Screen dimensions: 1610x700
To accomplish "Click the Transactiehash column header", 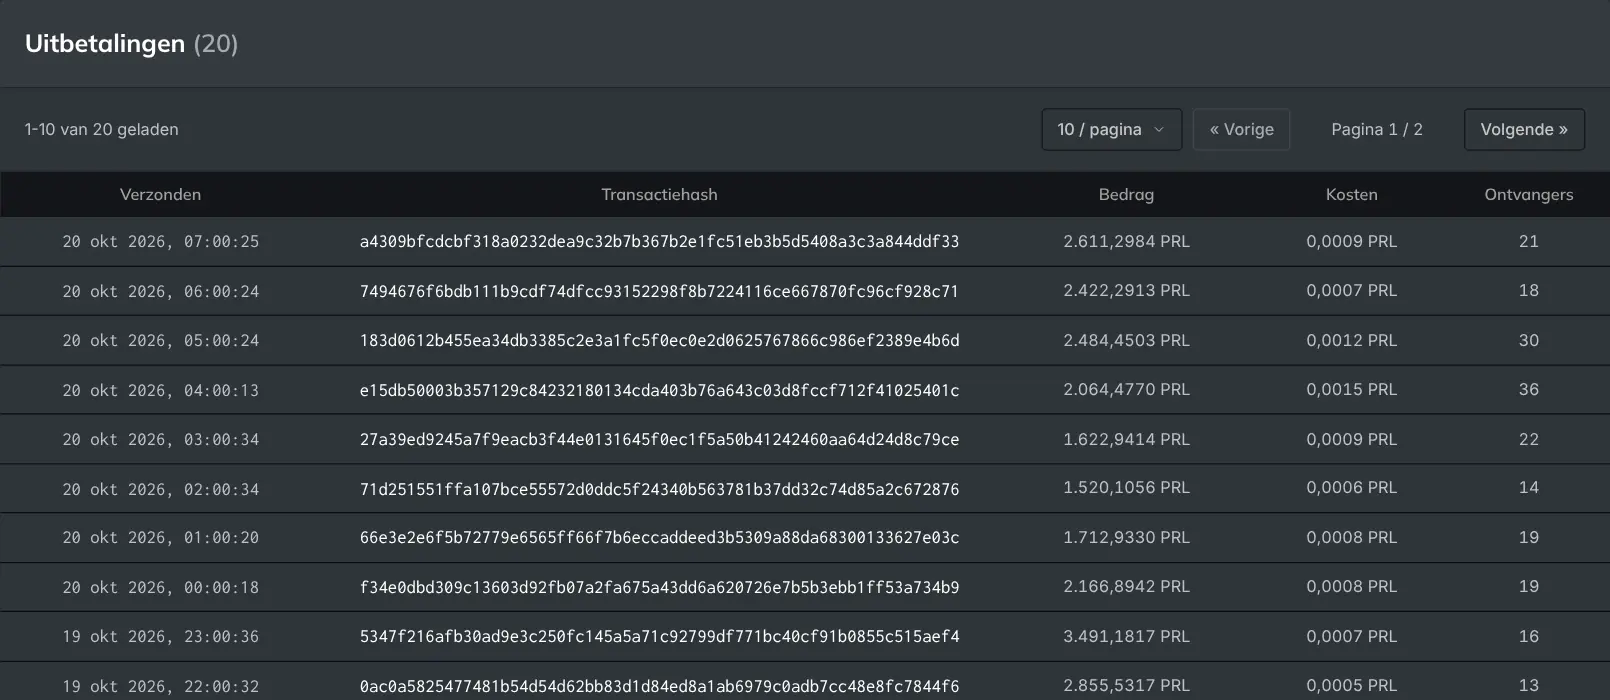I will click(659, 195).
